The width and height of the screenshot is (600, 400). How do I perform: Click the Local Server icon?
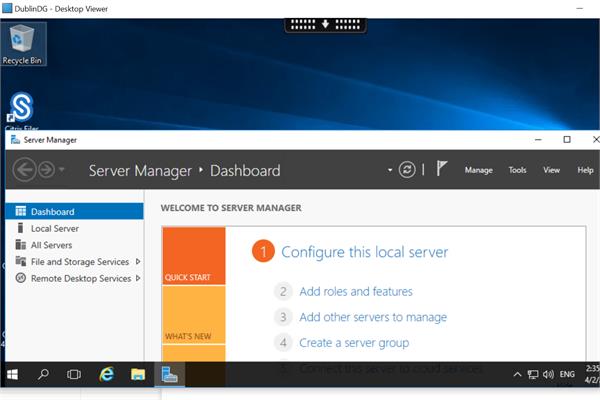[x=21, y=228]
